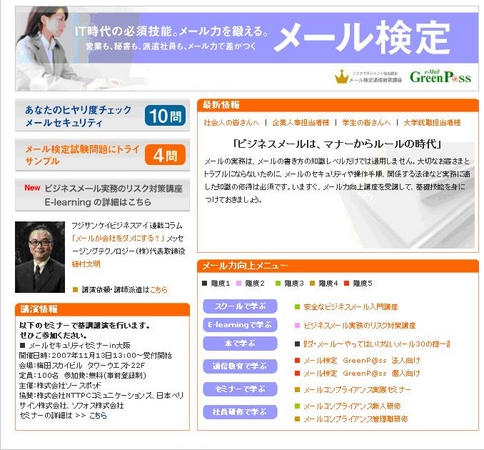
Task: Open 「メールが会社をダメにする？」 column link
Action: coord(118,239)
